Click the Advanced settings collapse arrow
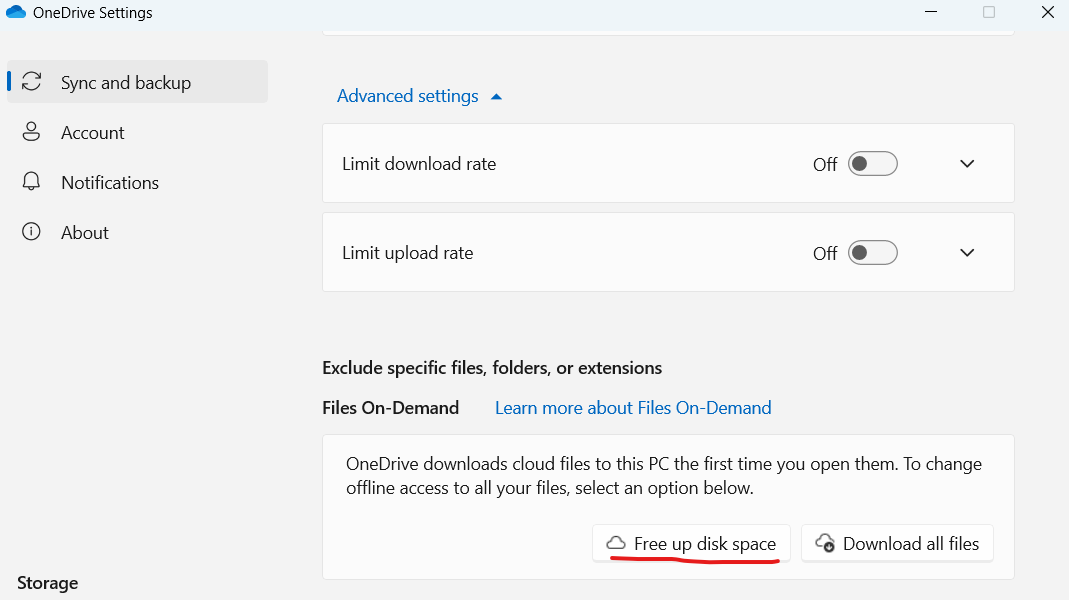Viewport: 1069px width, 600px height. [496, 97]
